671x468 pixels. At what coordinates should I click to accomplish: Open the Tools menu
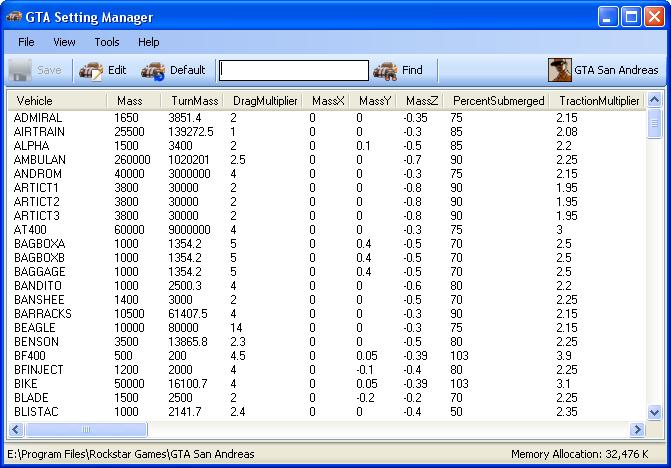(x=107, y=42)
